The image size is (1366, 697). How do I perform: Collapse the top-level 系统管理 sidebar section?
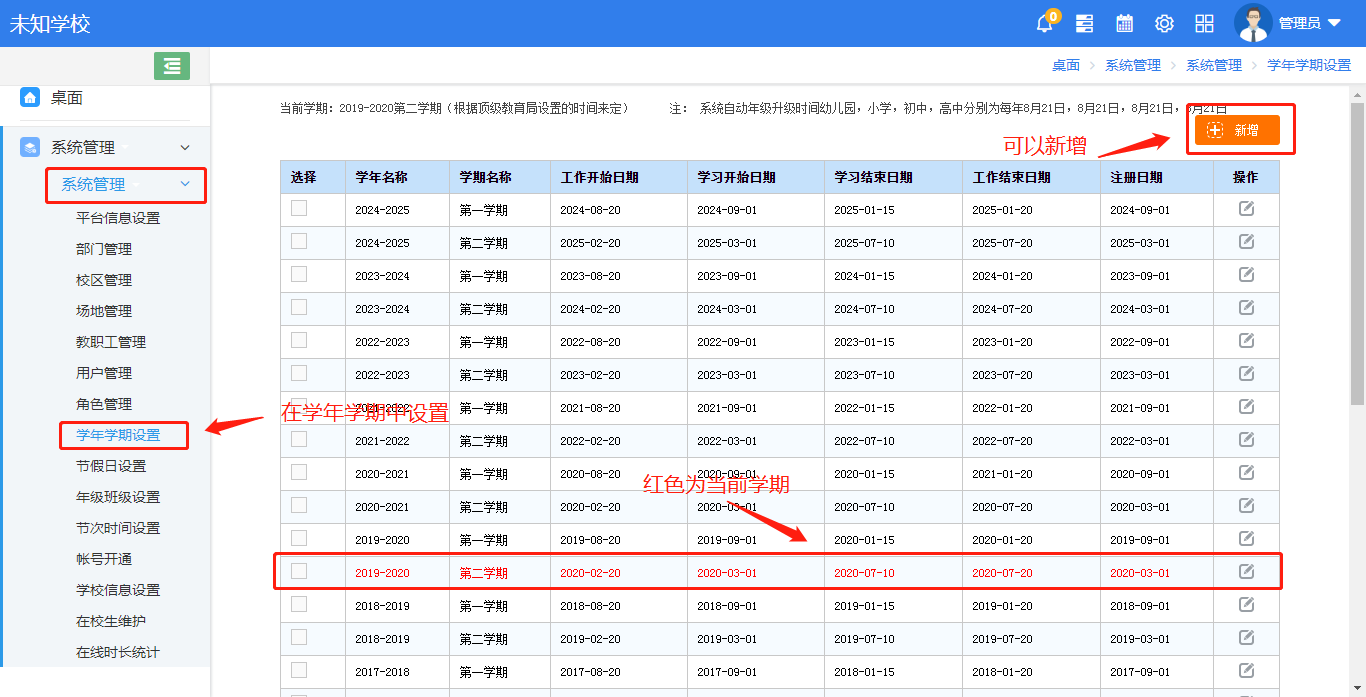[184, 148]
